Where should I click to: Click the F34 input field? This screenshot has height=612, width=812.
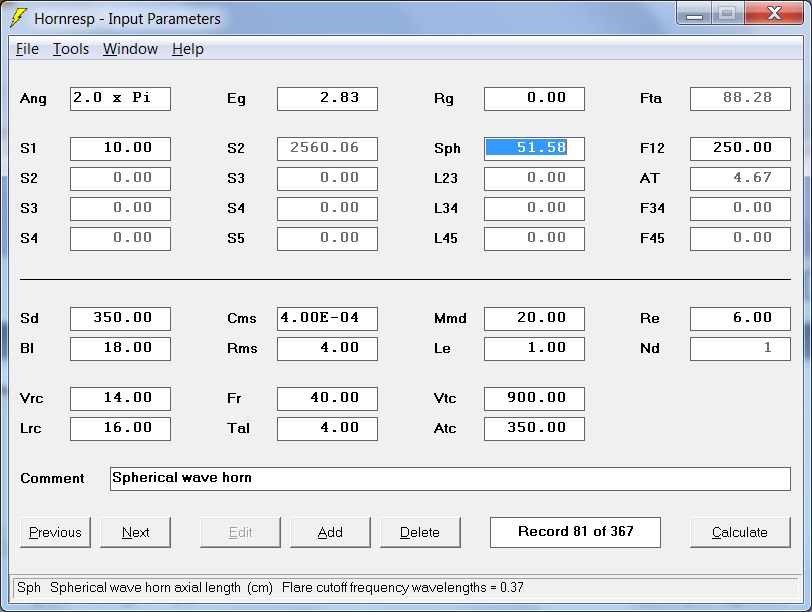tap(741, 209)
